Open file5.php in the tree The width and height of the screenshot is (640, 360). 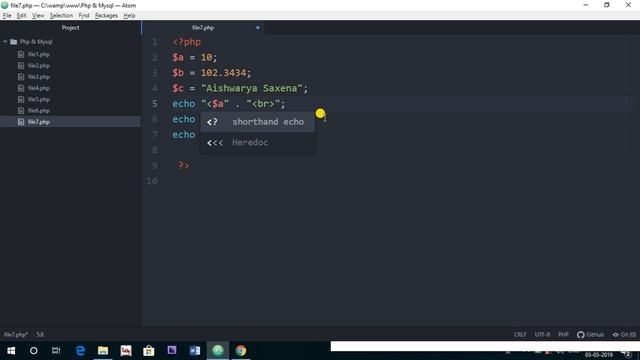[x=39, y=99]
